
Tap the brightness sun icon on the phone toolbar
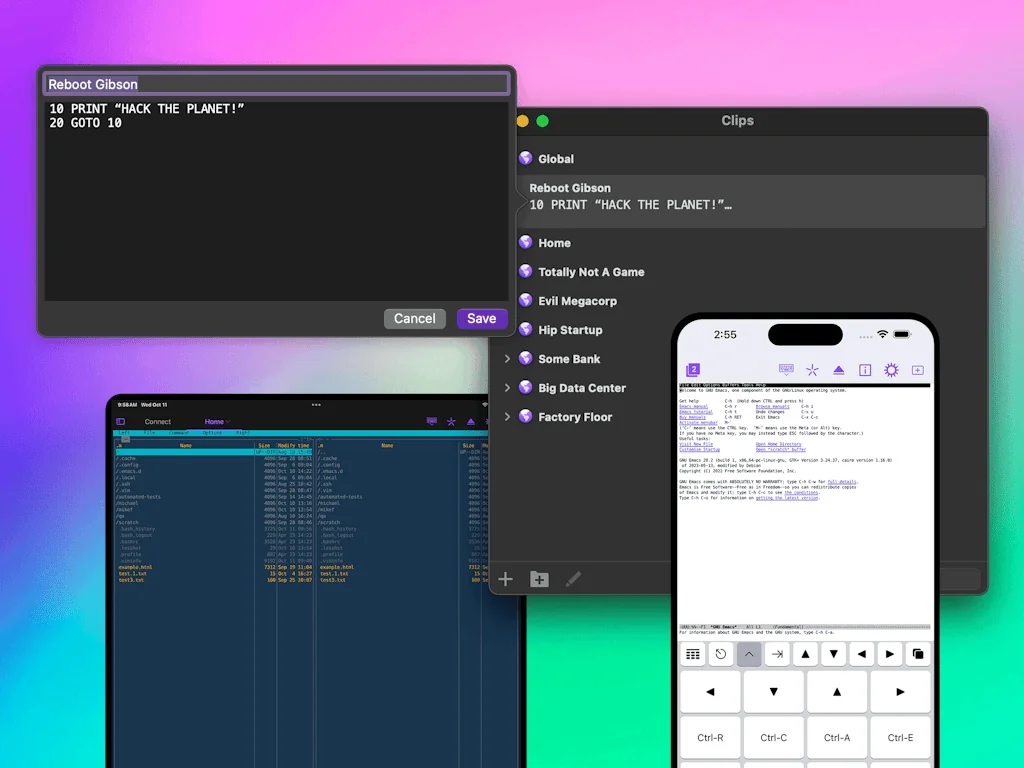pyautogui.click(x=891, y=369)
